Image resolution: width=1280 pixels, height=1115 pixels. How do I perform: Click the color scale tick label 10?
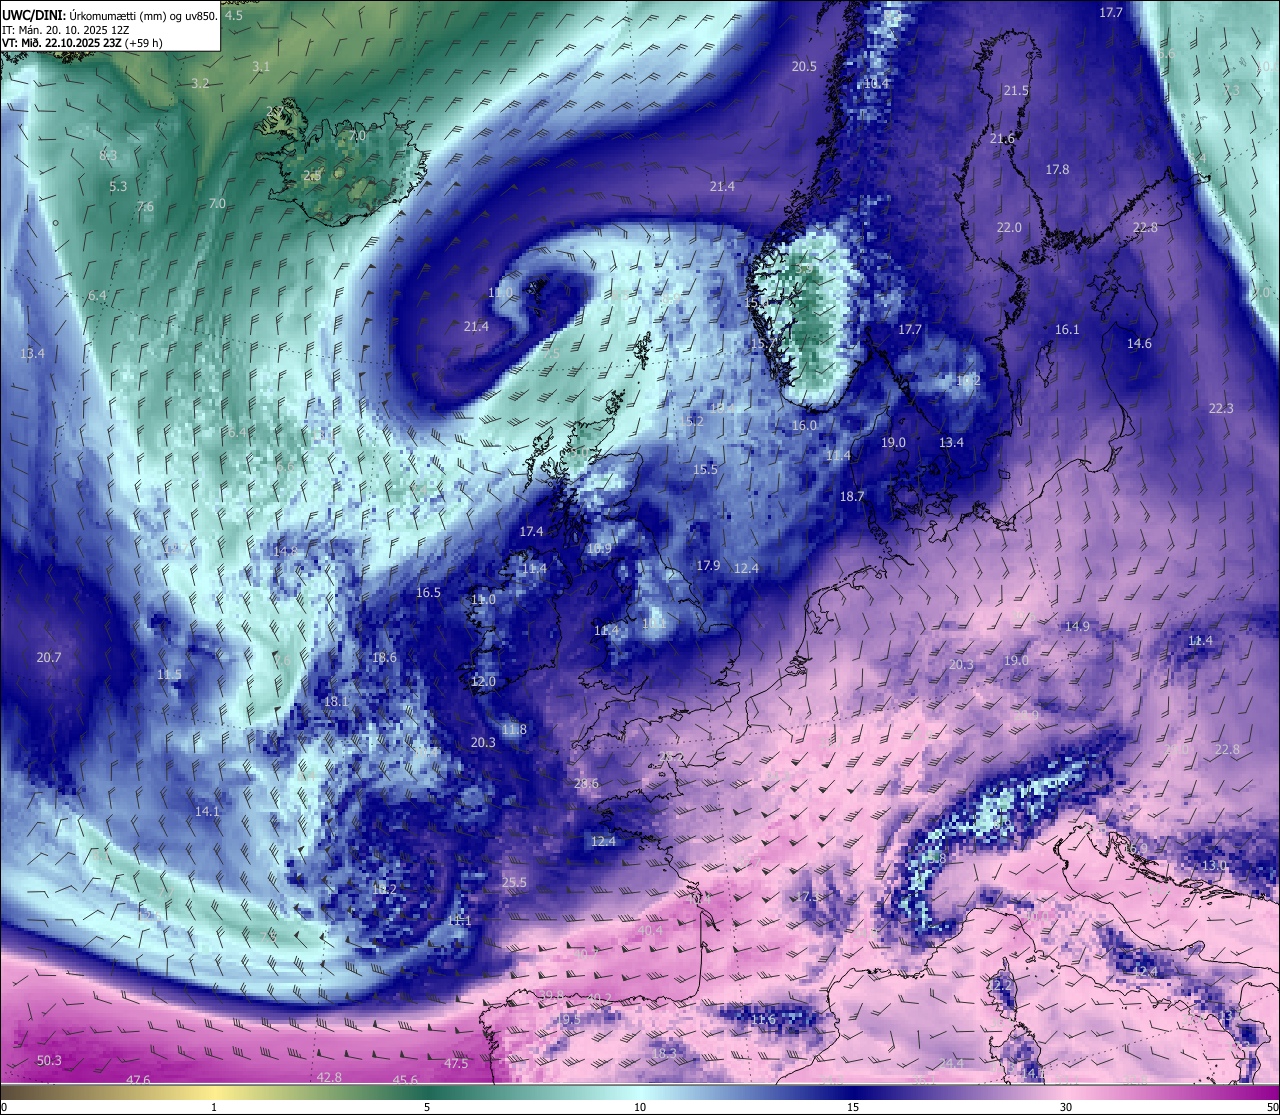tap(640, 1107)
